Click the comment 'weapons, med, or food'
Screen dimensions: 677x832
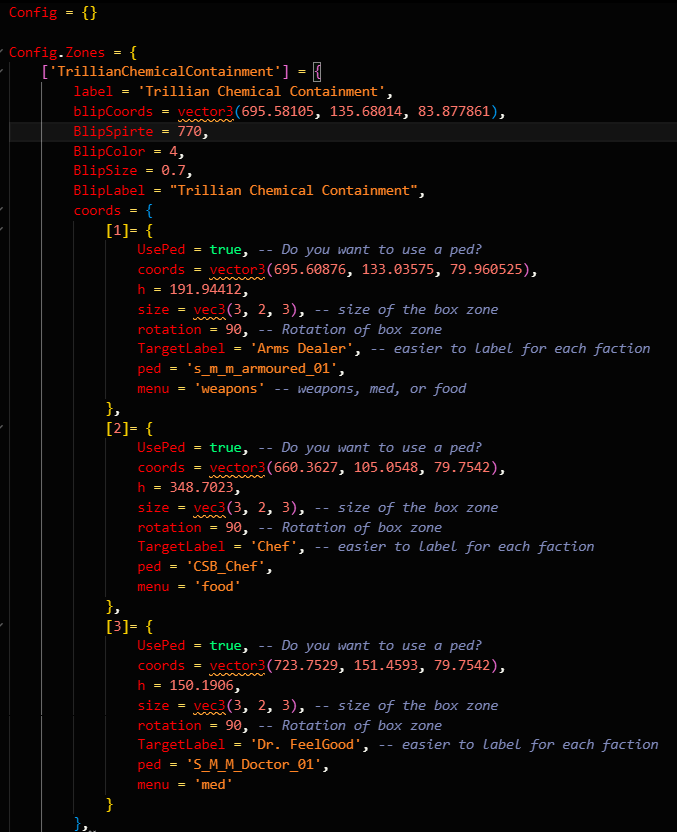tap(381, 388)
